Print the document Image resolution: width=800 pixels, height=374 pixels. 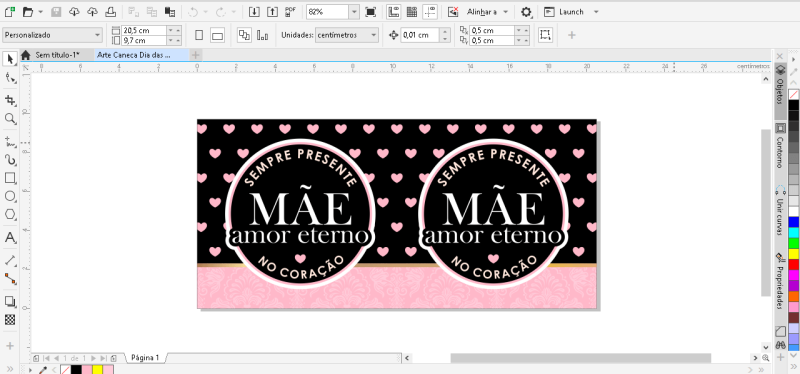click(x=111, y=11)
